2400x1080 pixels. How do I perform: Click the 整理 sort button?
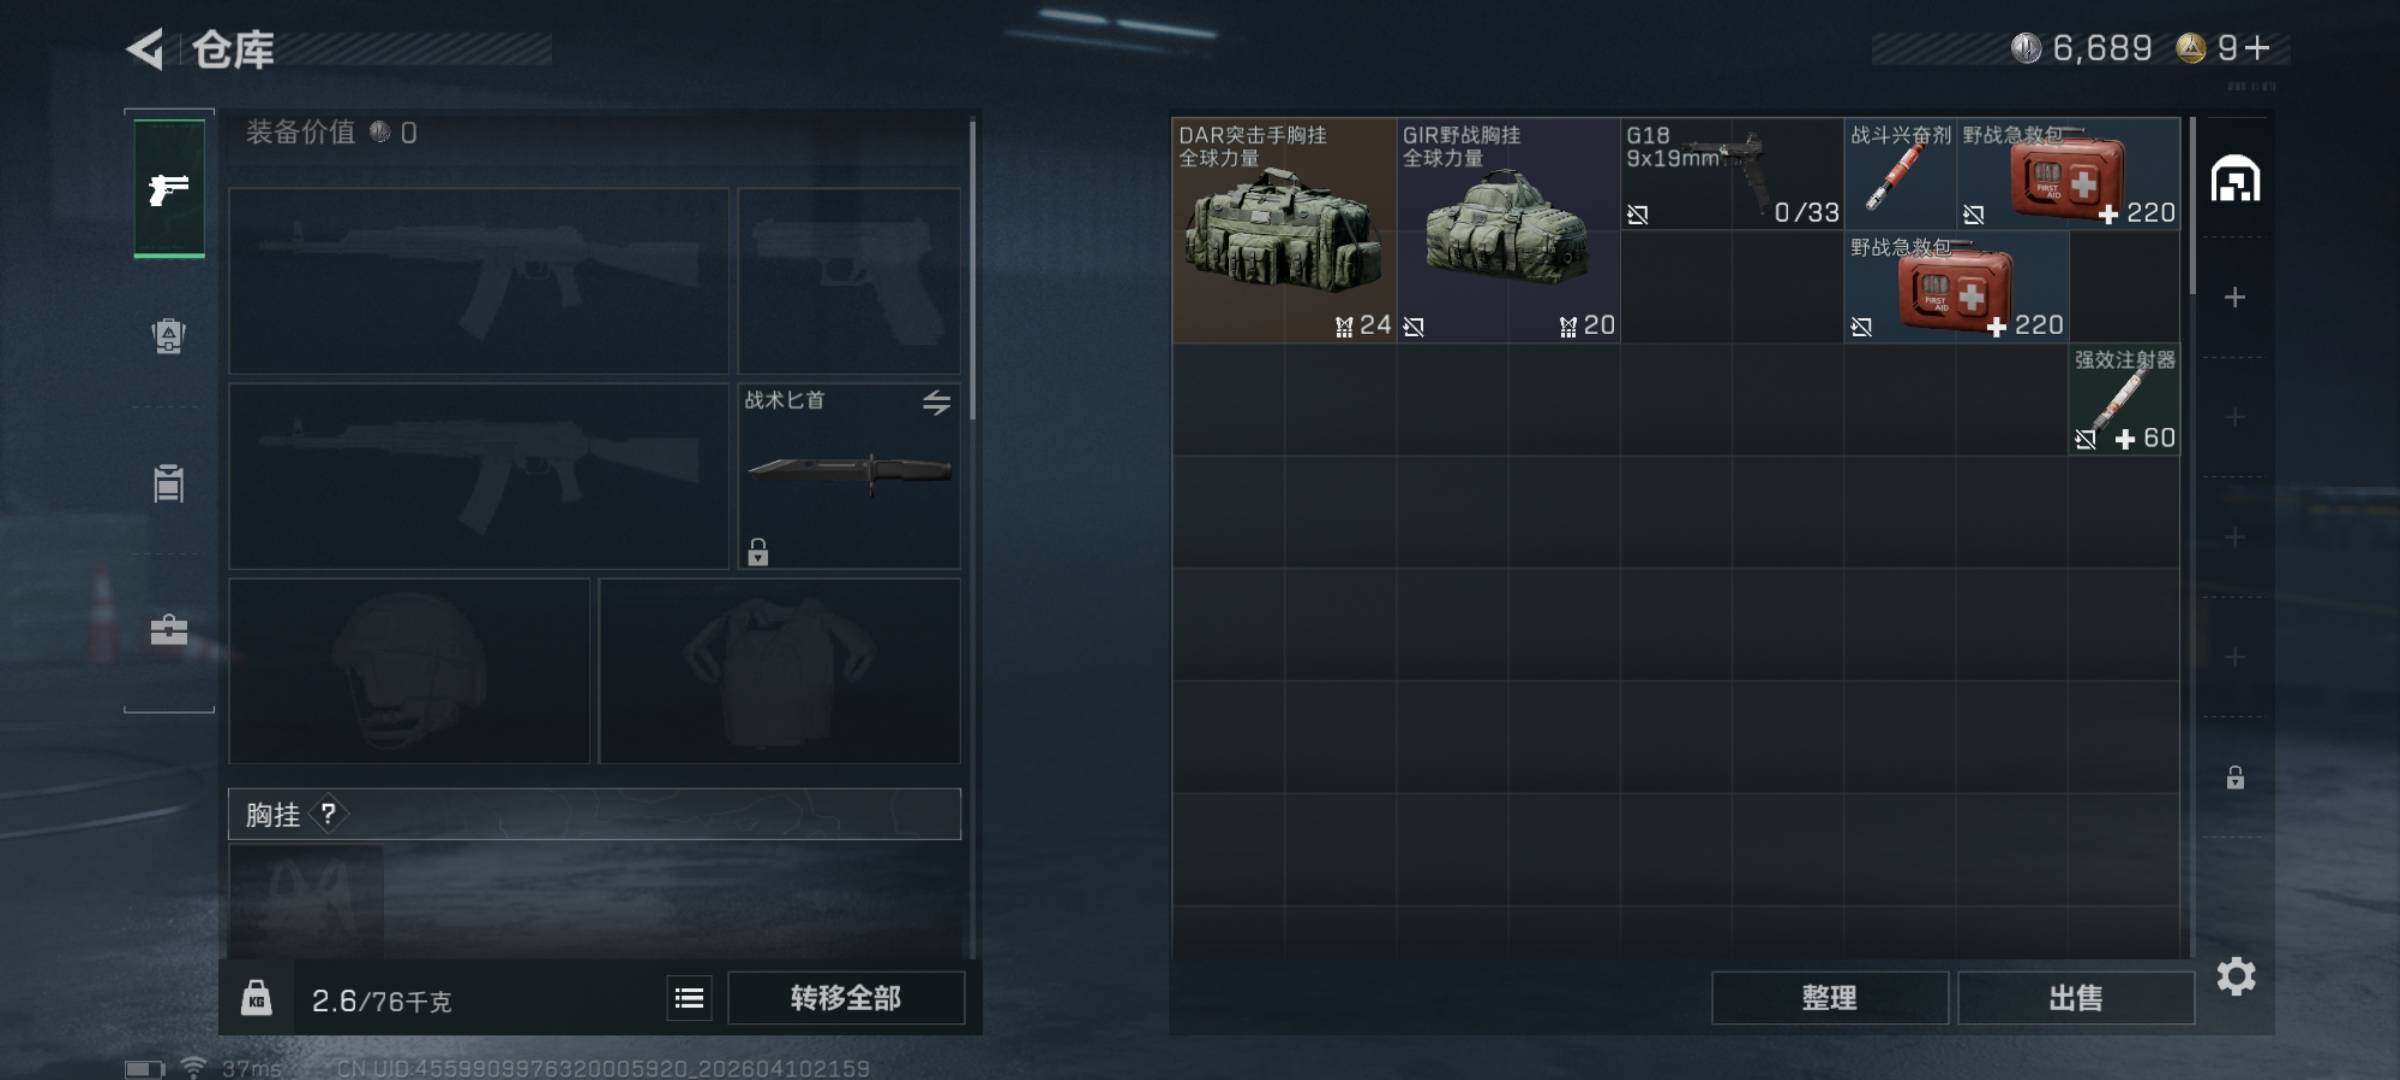pos(1830,997)
